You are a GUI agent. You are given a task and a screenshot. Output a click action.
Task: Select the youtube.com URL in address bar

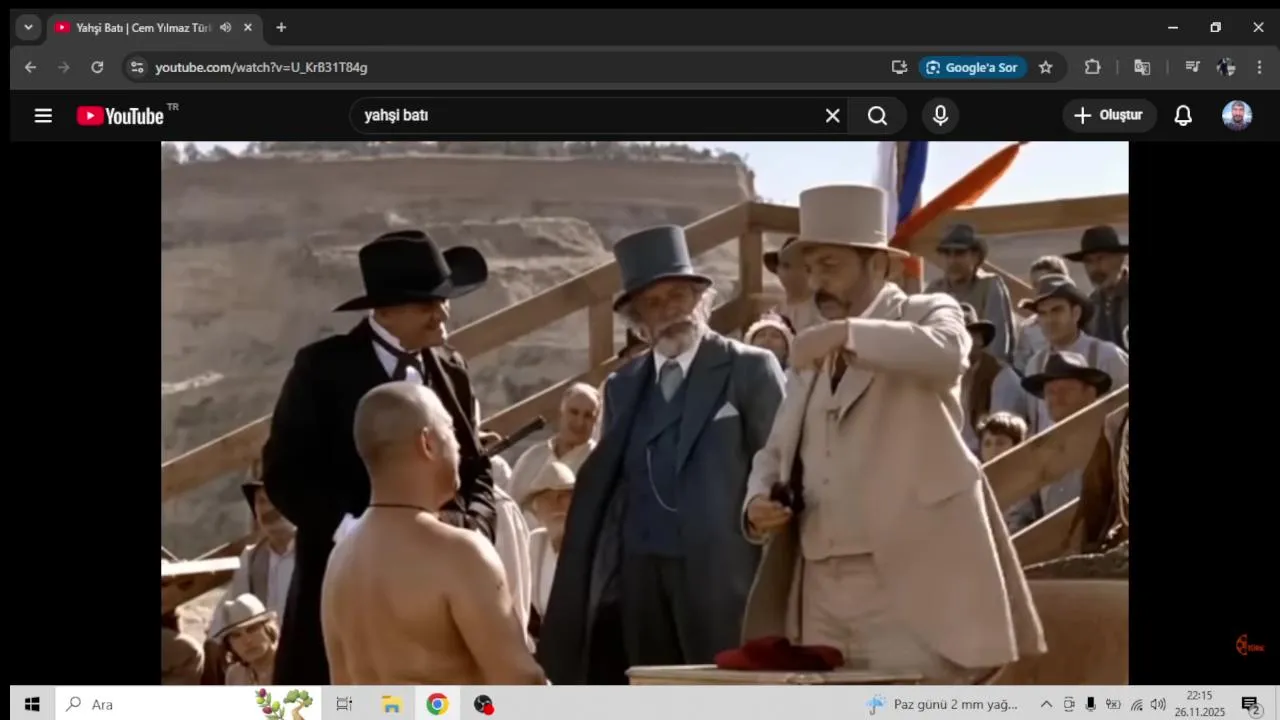pyautogui.click(x=262, y=67)
